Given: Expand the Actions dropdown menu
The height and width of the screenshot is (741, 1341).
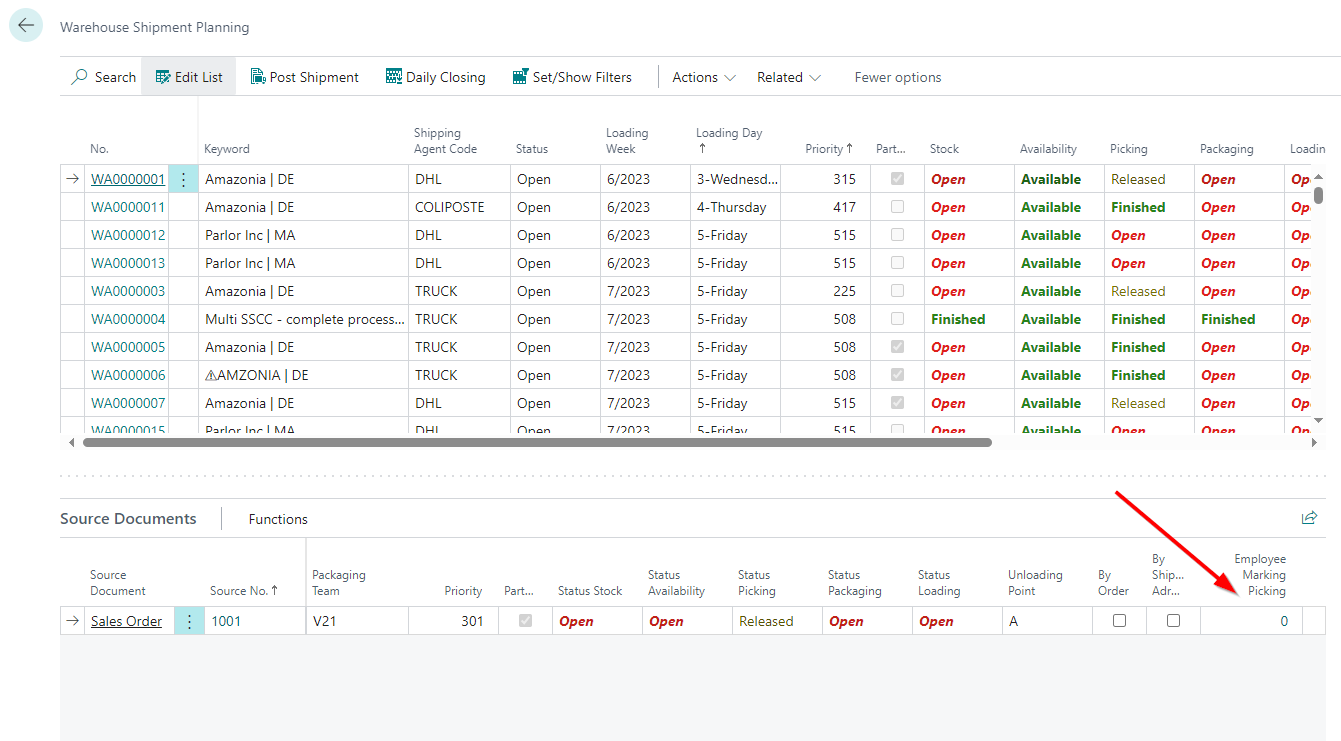Looking at the screenshot, I should [704, 77].
